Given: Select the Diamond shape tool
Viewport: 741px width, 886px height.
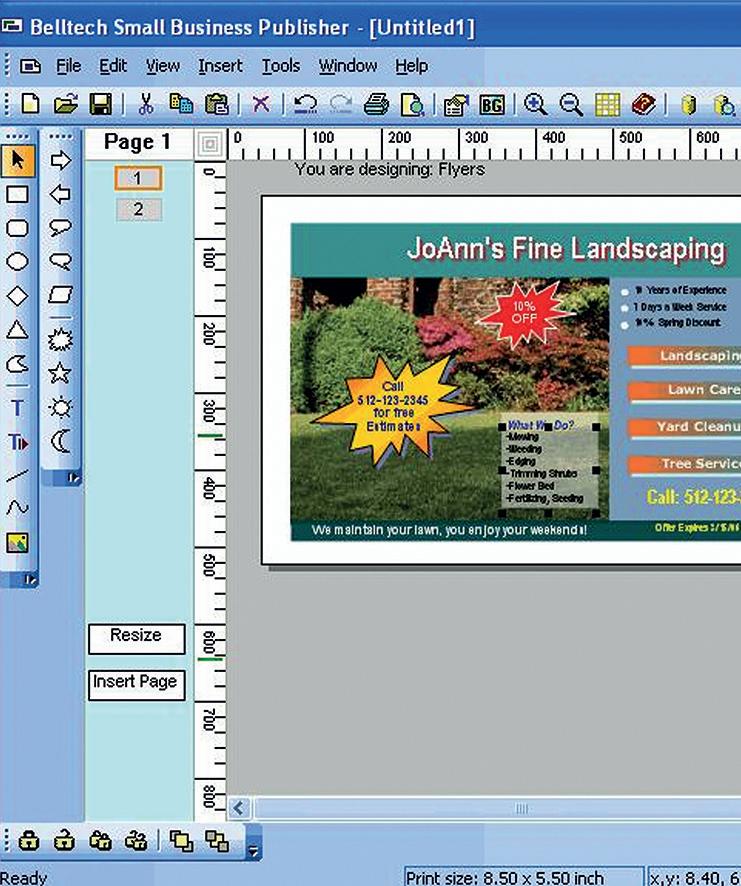Looking at the screenshot, I should [17, 296].
